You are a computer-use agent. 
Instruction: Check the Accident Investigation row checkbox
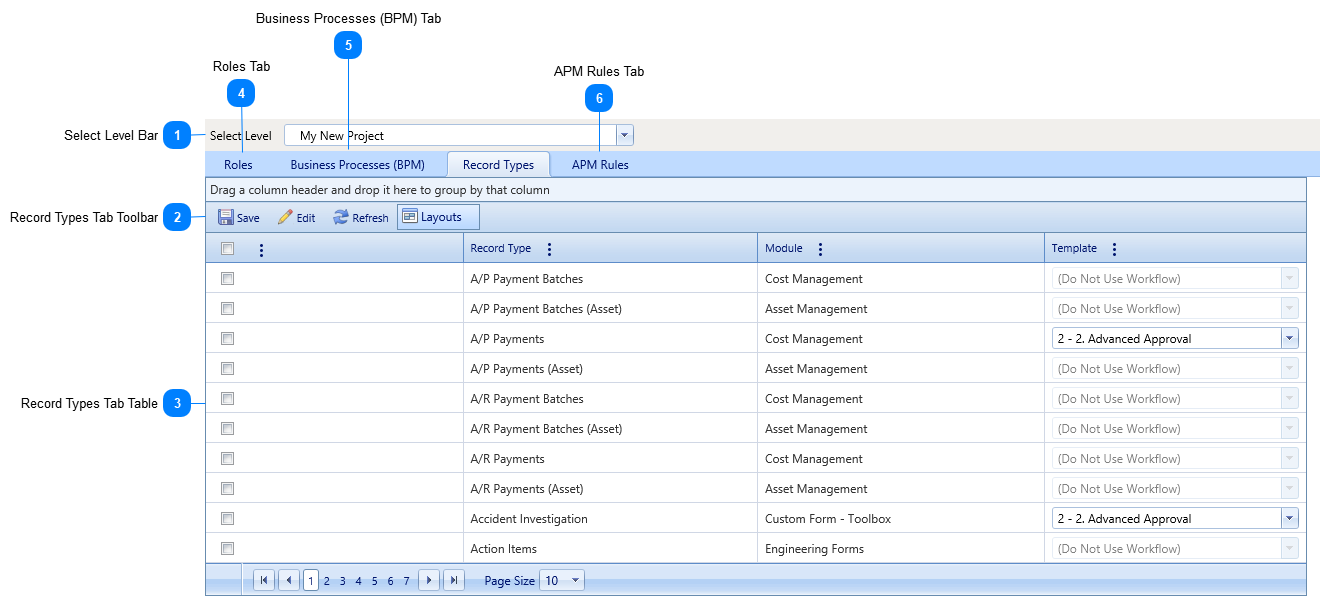tap(227, 518)
